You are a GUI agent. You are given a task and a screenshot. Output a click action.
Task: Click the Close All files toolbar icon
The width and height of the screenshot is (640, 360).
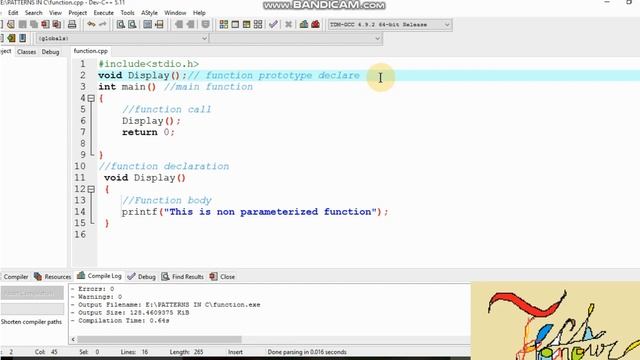click(x=57, y=24)
